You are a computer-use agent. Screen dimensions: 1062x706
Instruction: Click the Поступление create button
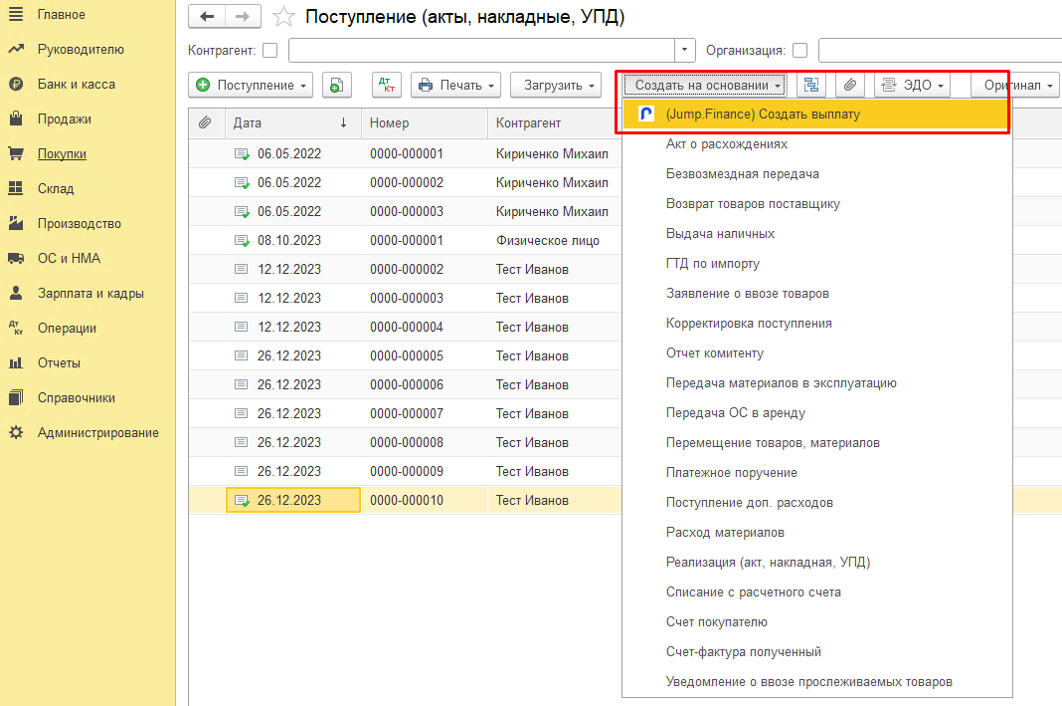pyautogui.click(x=251, y=86)
